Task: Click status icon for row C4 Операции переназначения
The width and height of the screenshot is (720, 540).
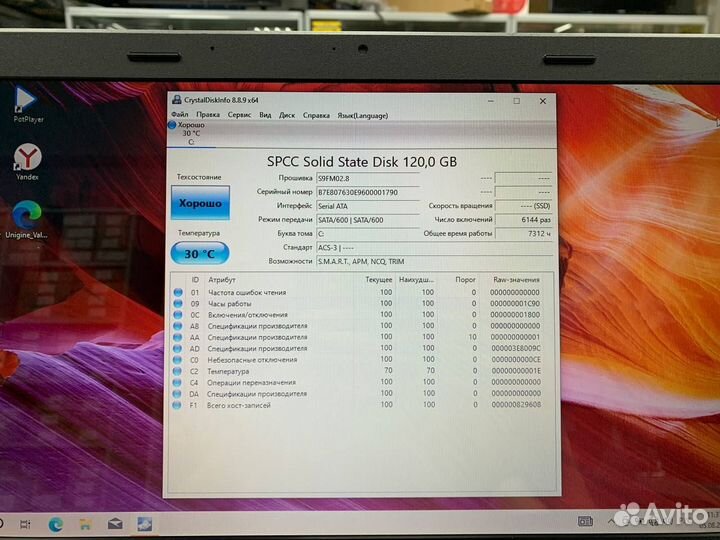Action: click(177, 382)
